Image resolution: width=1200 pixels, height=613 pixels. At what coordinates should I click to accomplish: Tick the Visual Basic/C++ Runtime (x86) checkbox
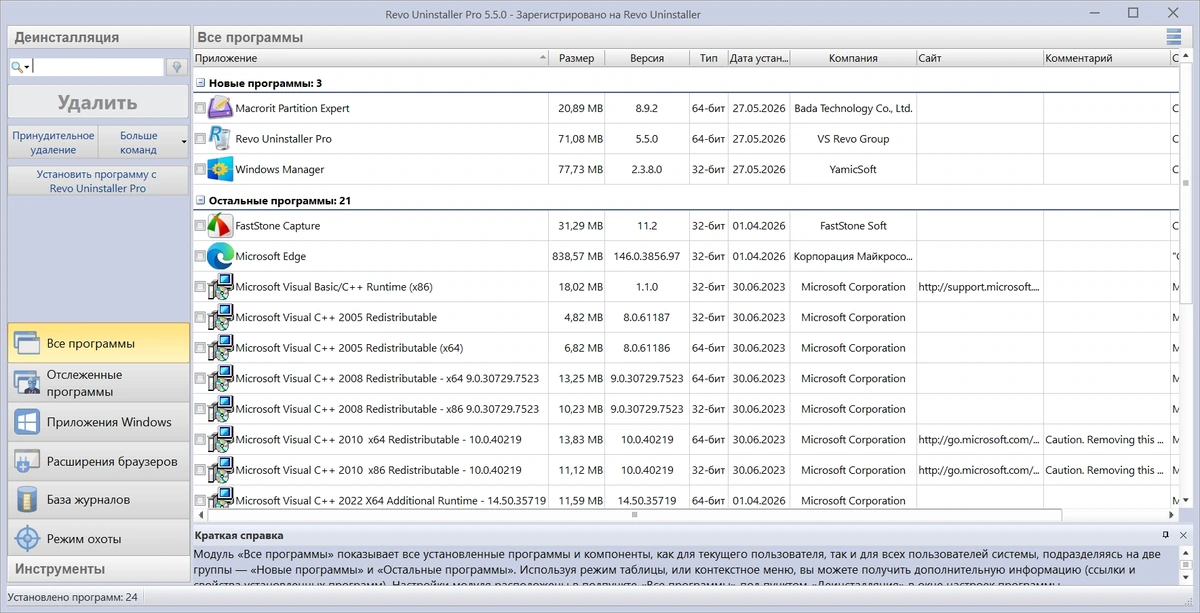coord(200,287)
